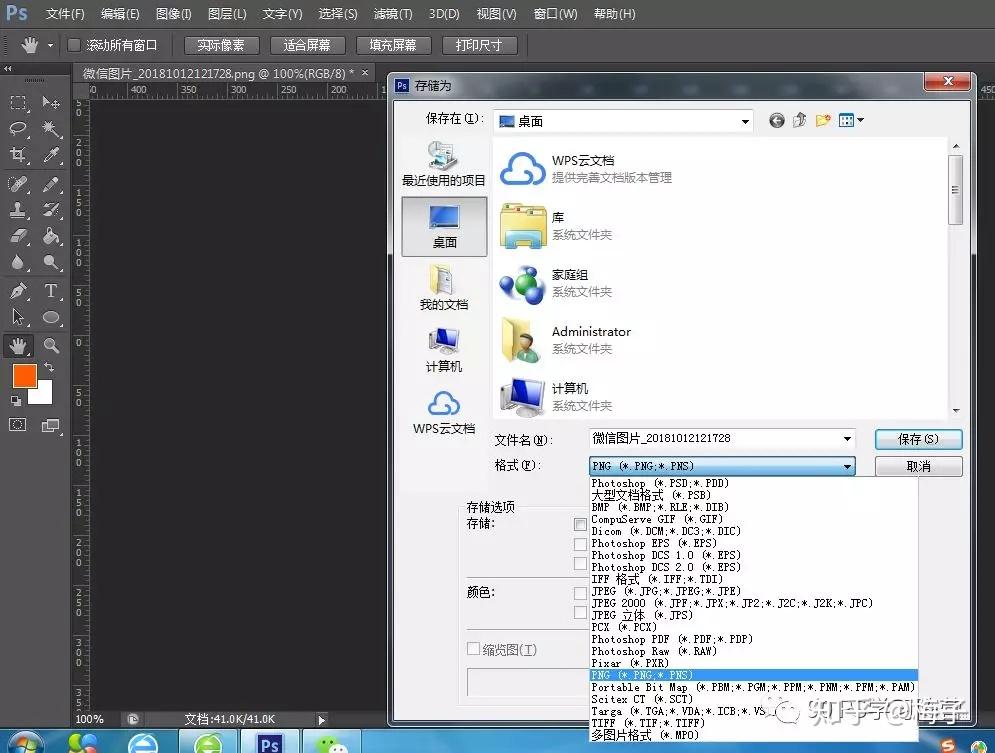The image size is (995, 753).
Task: Open the 文件(F) menu
Action: pyautogui.click(x=65, y=13)
